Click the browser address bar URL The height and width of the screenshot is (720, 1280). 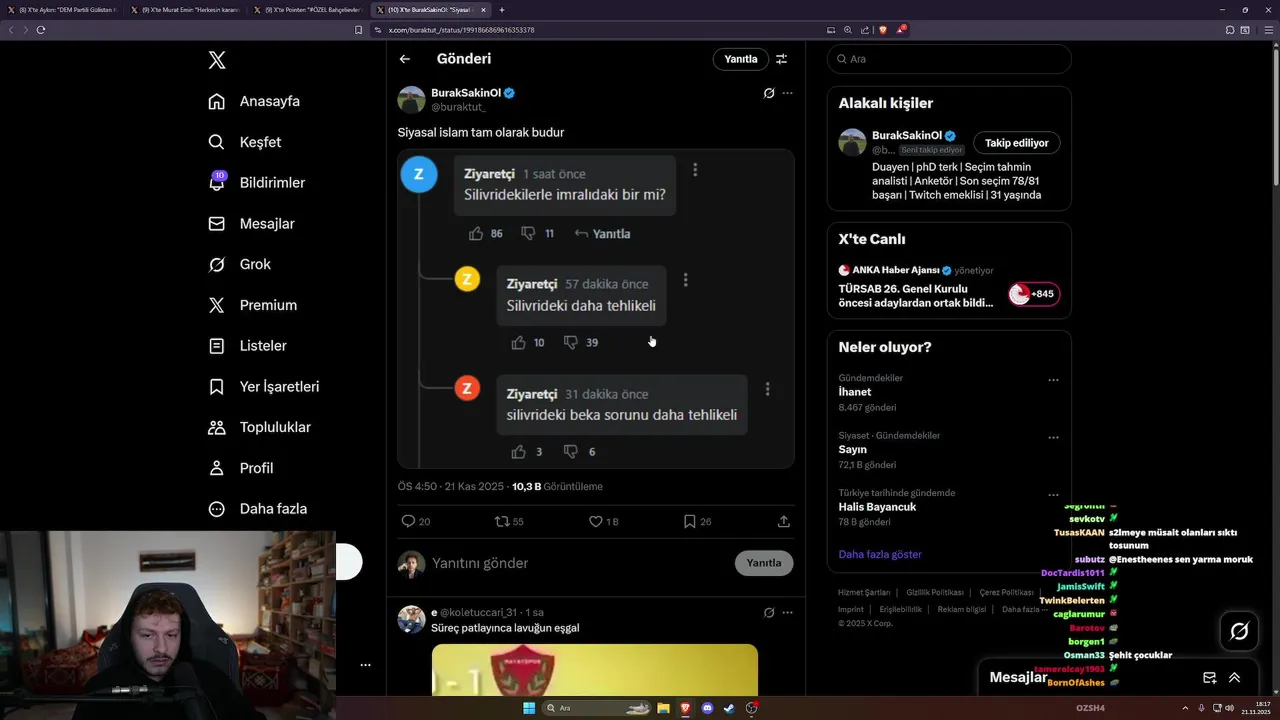(x=461, y=30)
